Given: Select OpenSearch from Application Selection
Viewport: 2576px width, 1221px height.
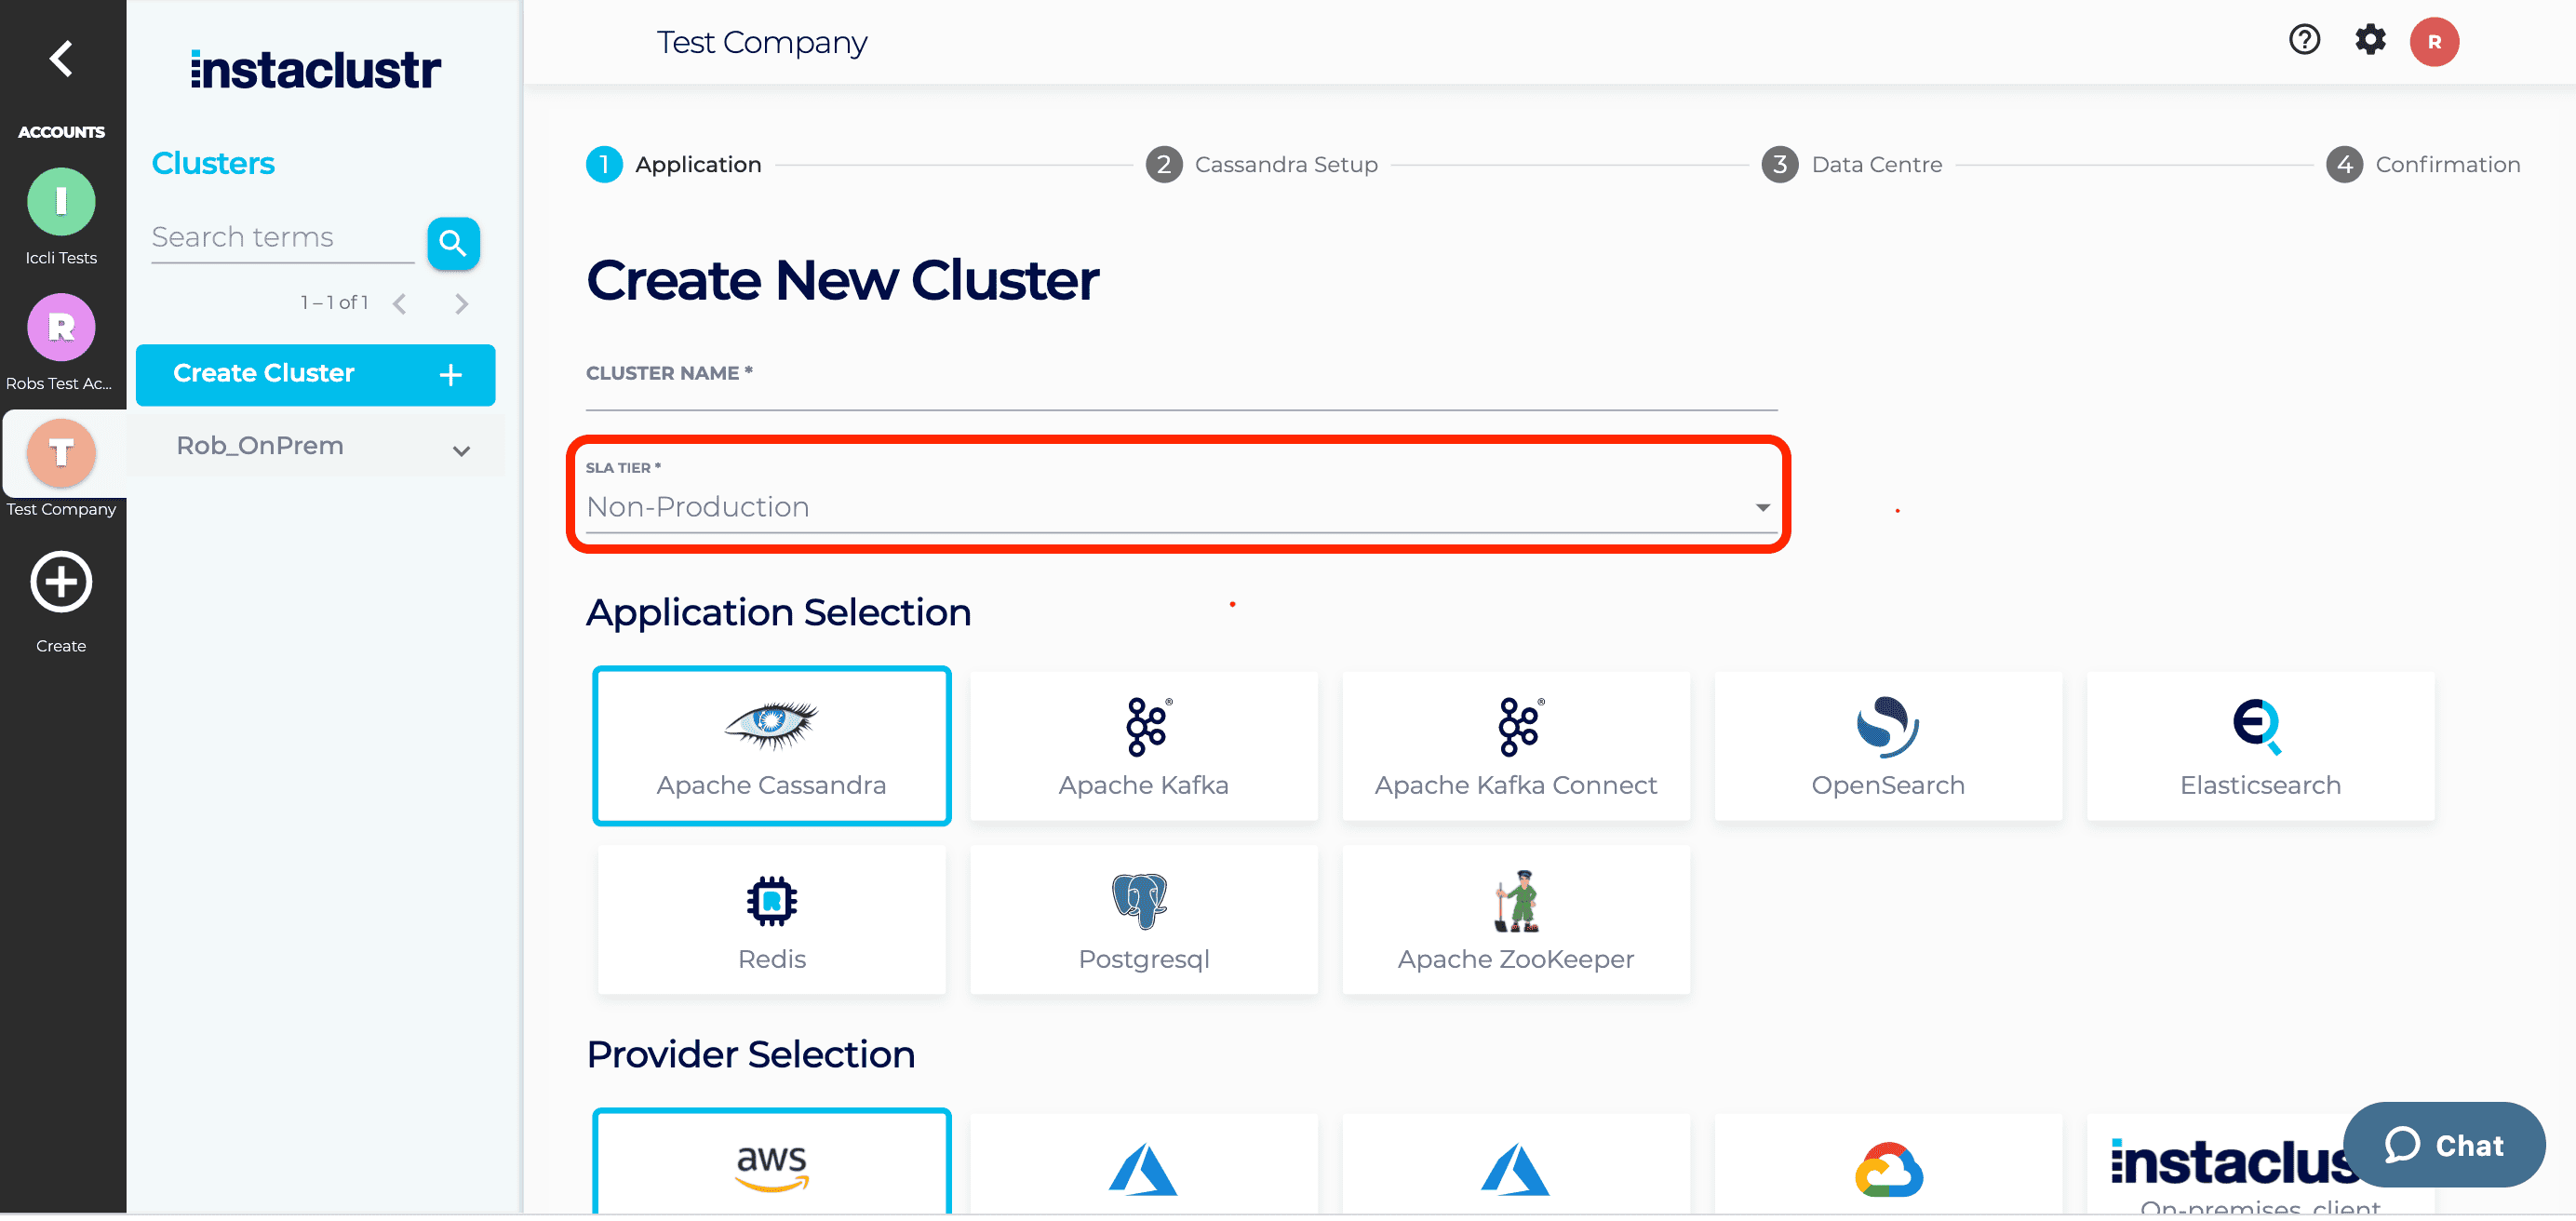Looking at the screenshot, I should (1887, 746).
